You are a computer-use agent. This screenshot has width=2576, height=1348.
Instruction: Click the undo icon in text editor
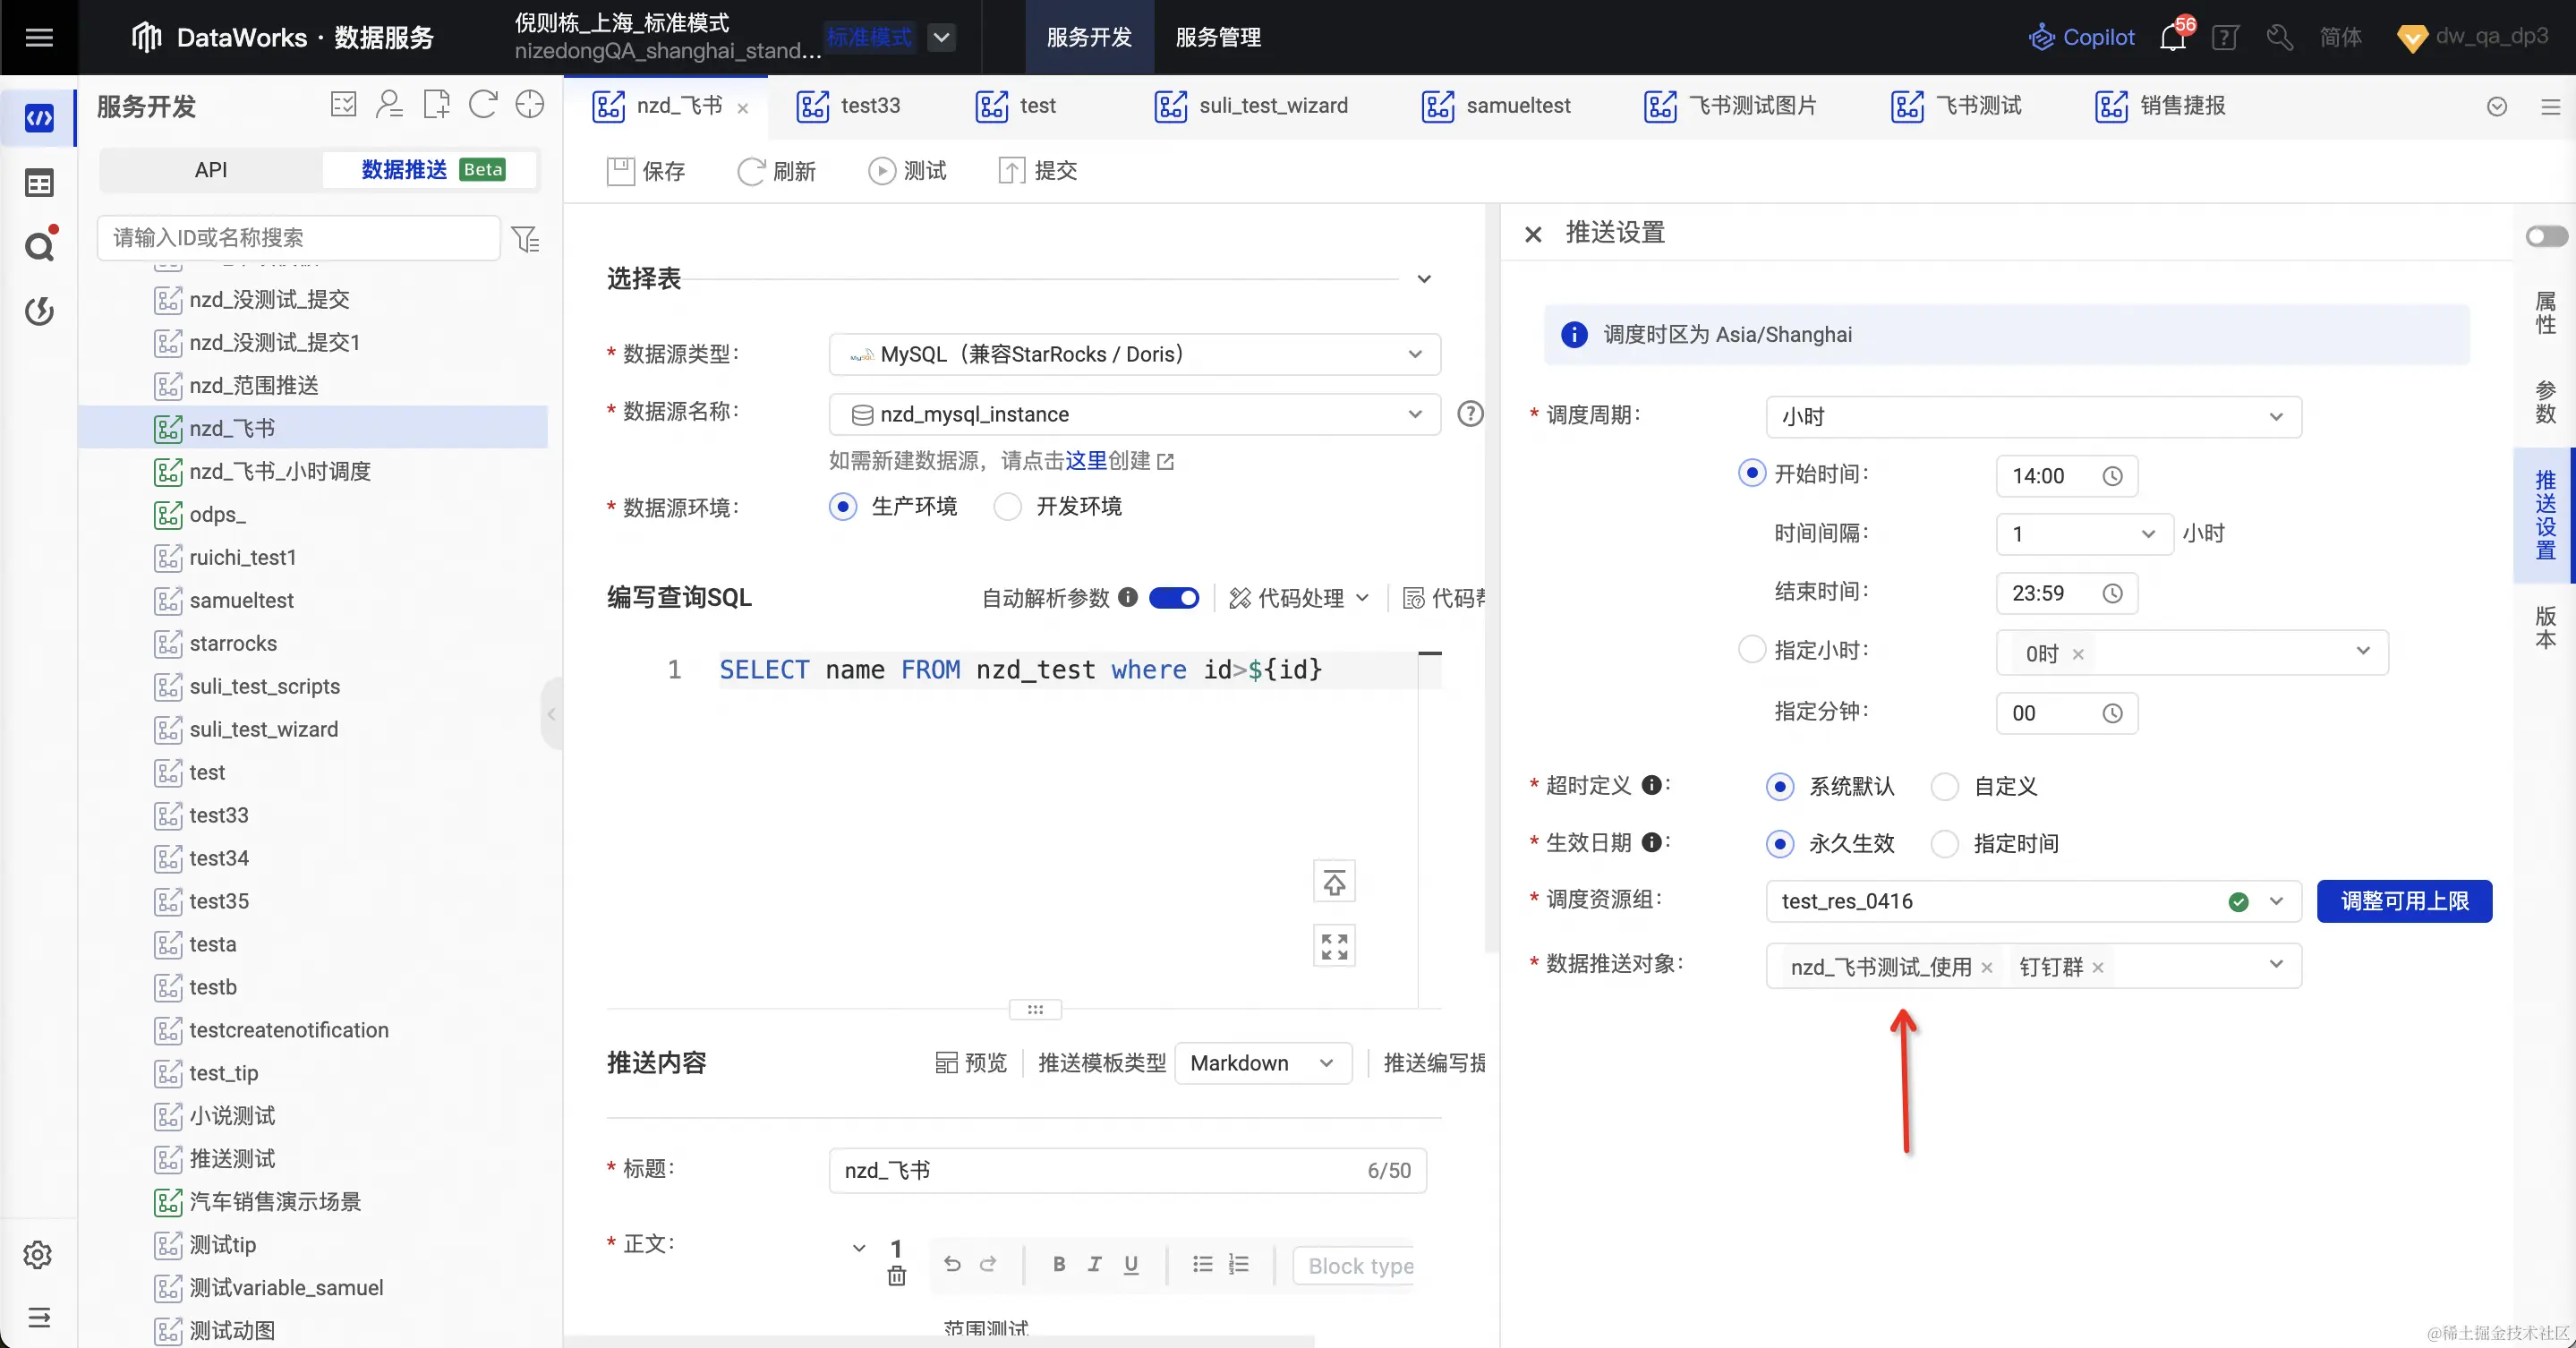[952, 1264]
